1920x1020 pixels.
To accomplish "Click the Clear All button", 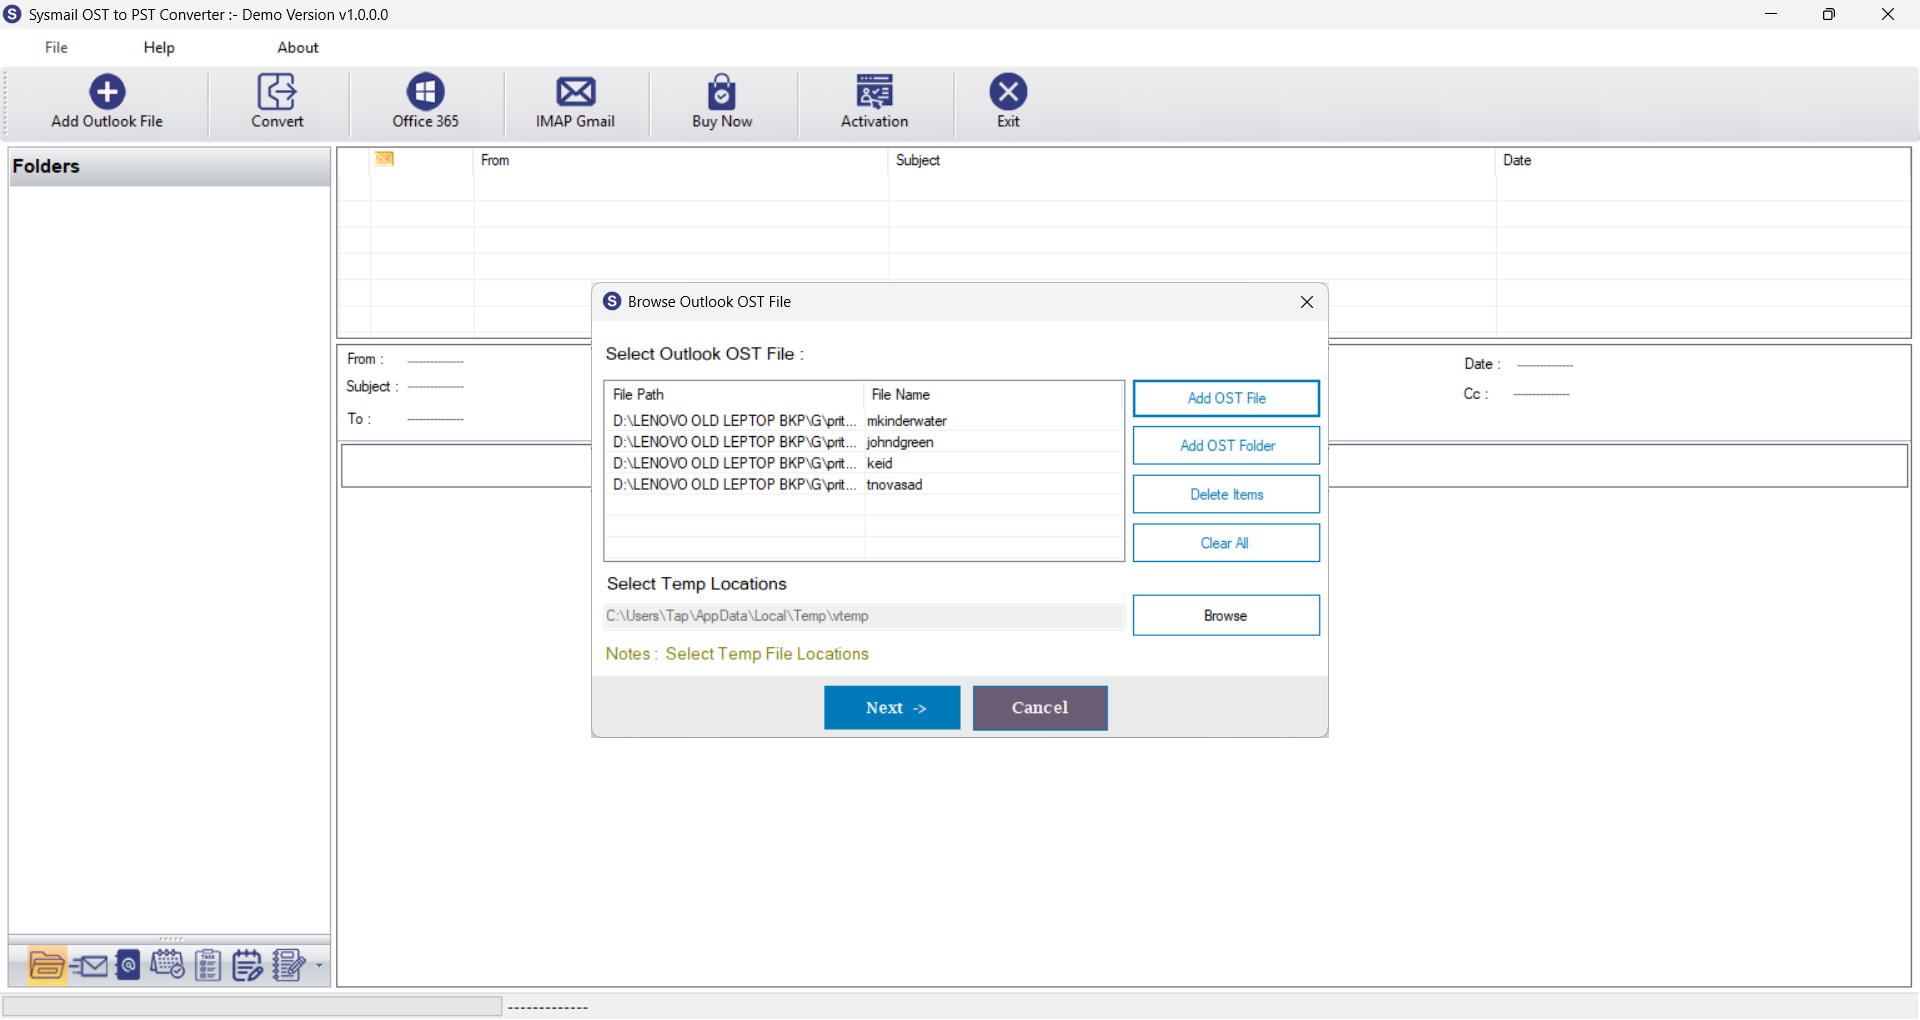I will (1226, 543).
